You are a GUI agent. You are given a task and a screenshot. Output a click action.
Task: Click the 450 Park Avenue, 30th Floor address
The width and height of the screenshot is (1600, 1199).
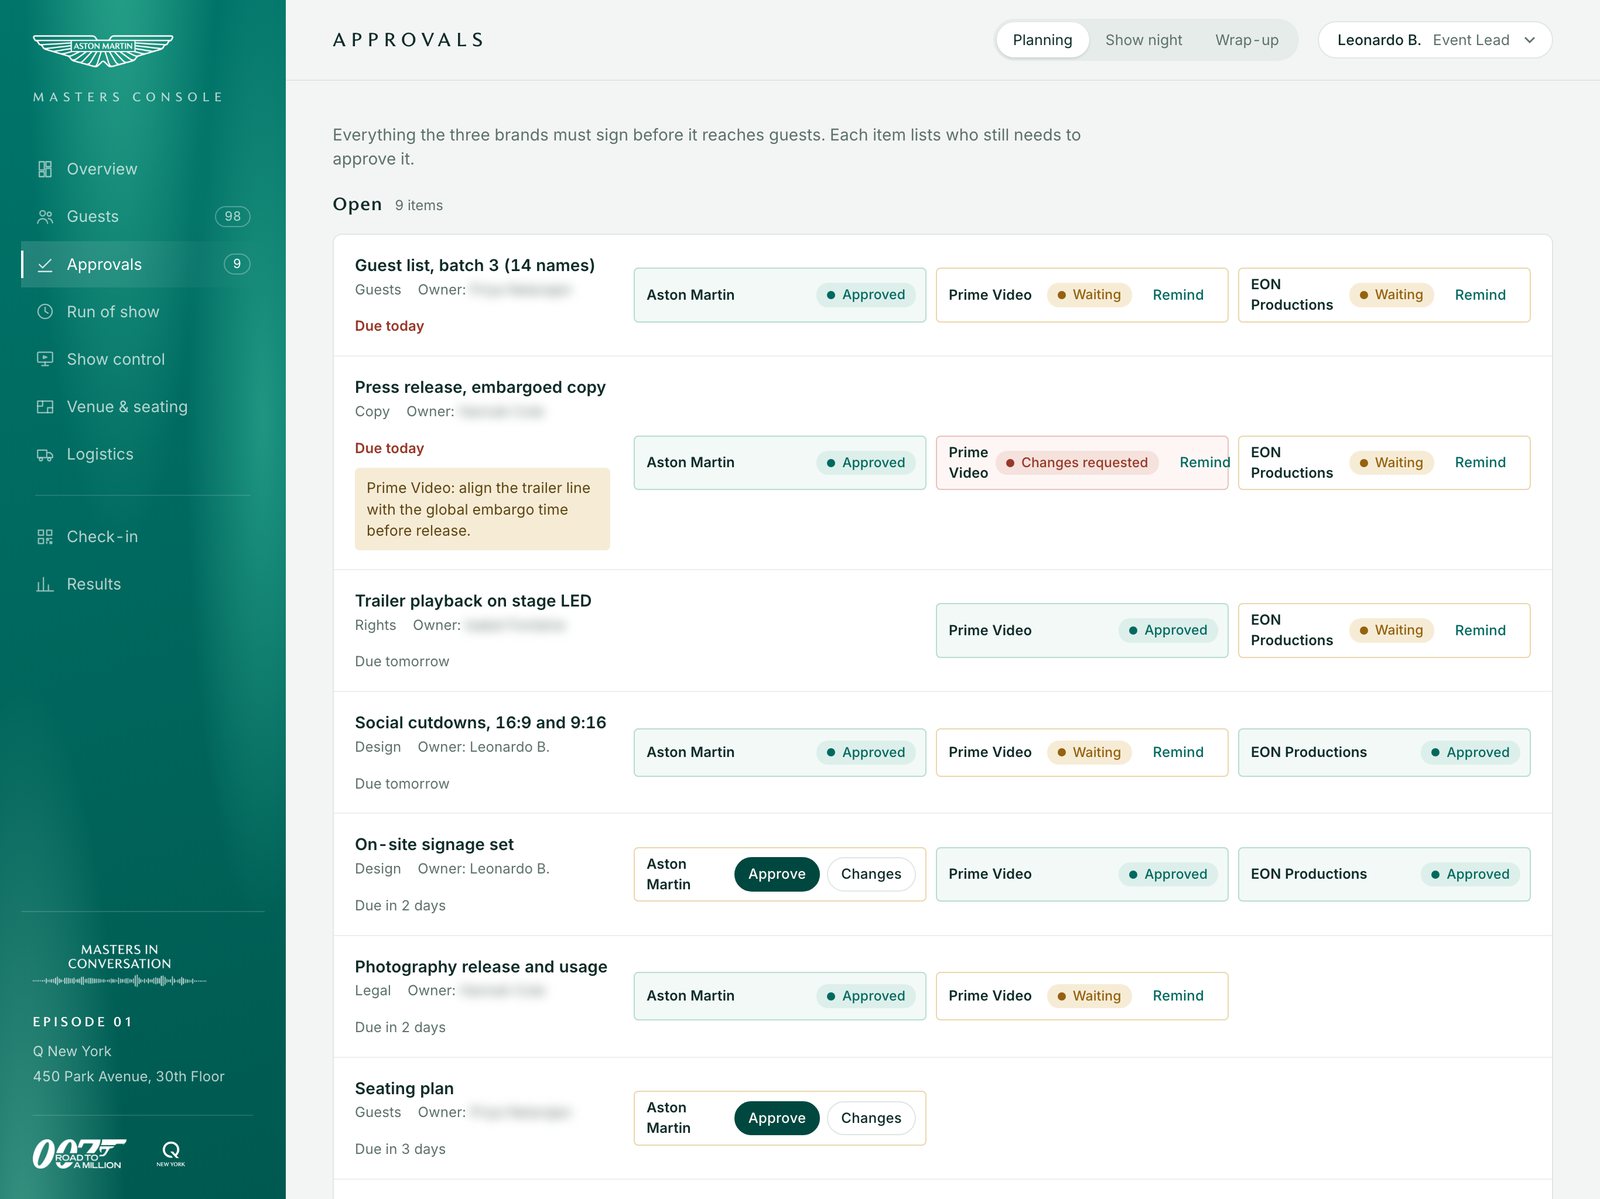click(x=129, y=1076)
